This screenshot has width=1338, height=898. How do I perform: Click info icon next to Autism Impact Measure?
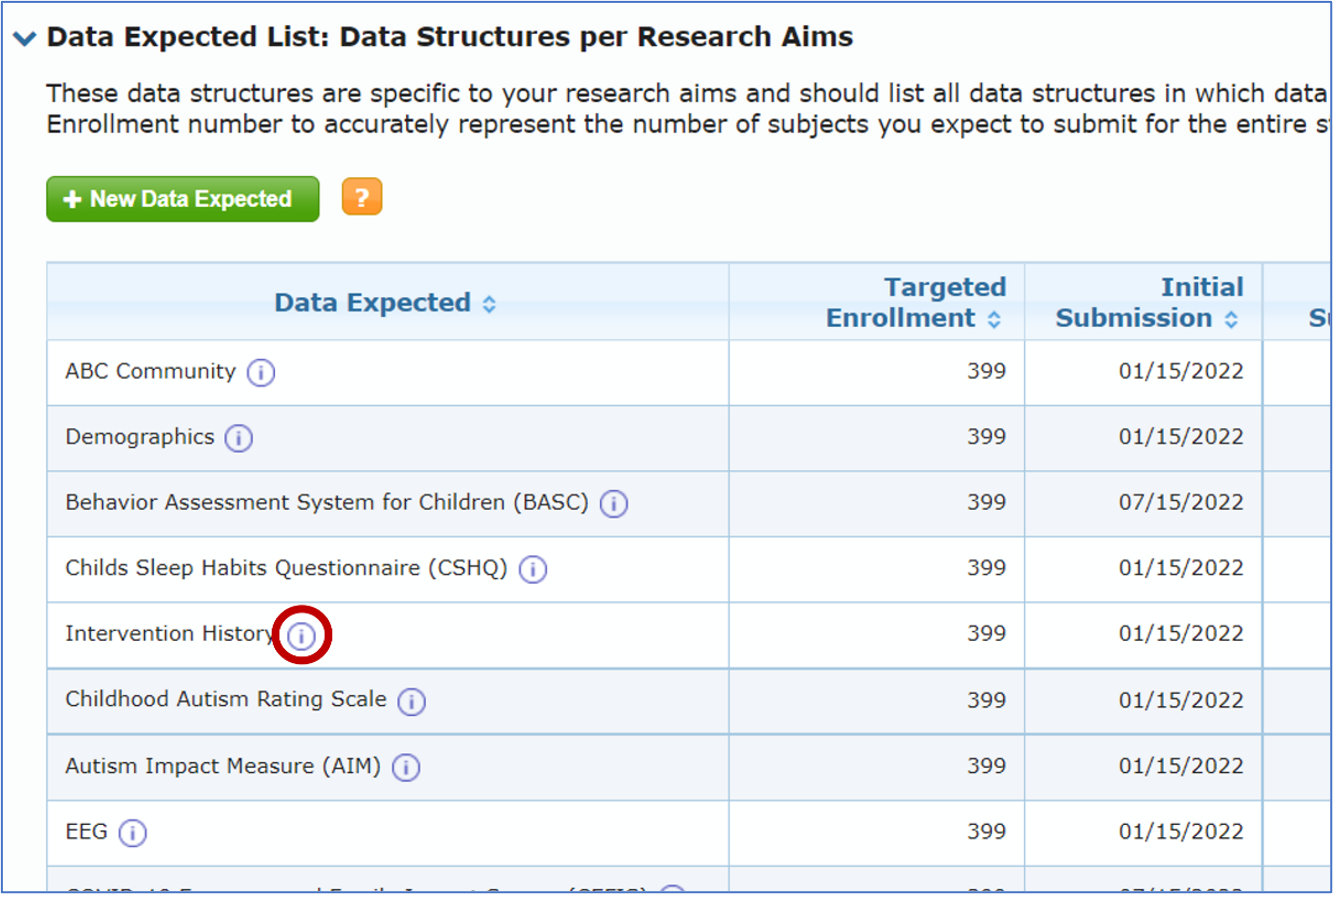click(405, 767)
